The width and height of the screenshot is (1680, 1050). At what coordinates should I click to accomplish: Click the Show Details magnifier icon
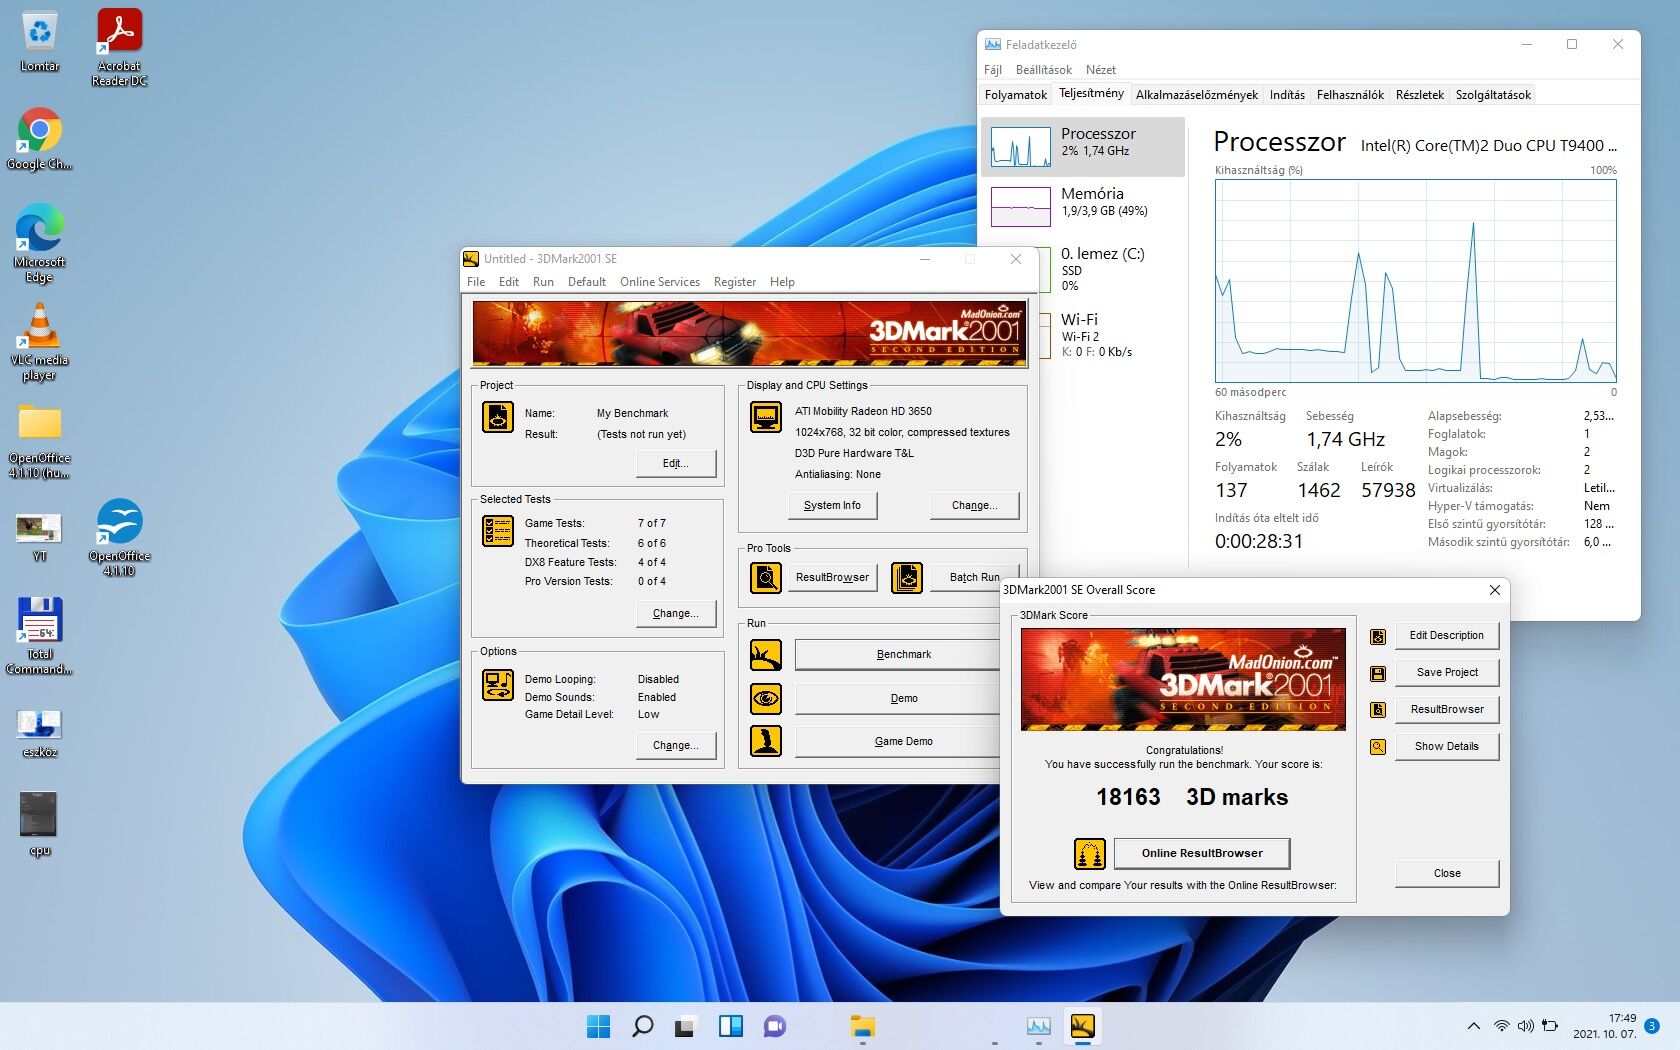1378,747
